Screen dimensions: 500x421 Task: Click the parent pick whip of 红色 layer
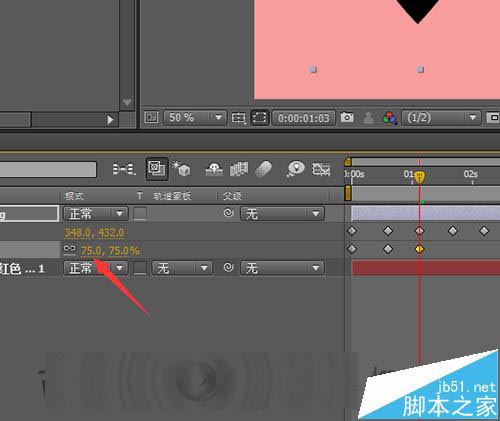tap(228, 267)
